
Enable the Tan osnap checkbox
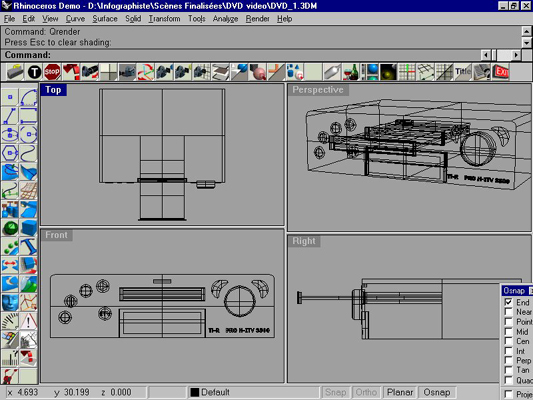tap(509, 370)
